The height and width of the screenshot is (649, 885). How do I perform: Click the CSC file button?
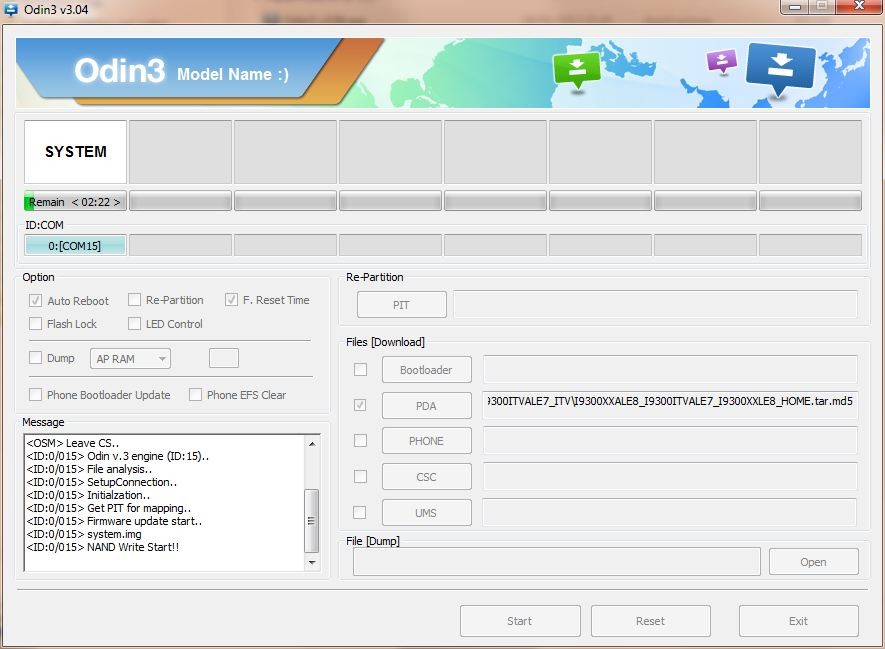pos(426,477)
